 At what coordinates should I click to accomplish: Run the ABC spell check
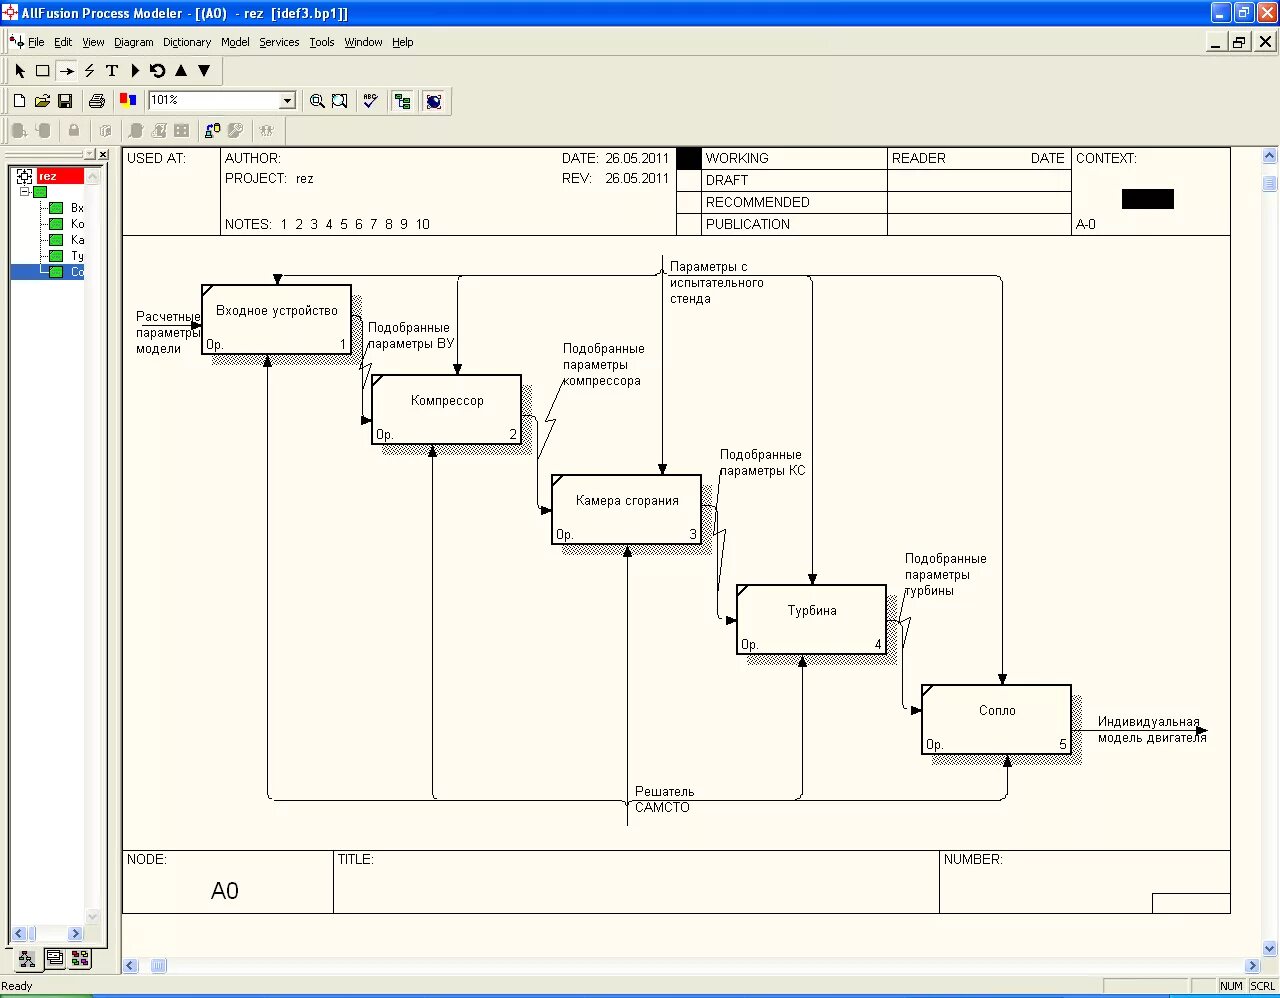tap(371, 101)
